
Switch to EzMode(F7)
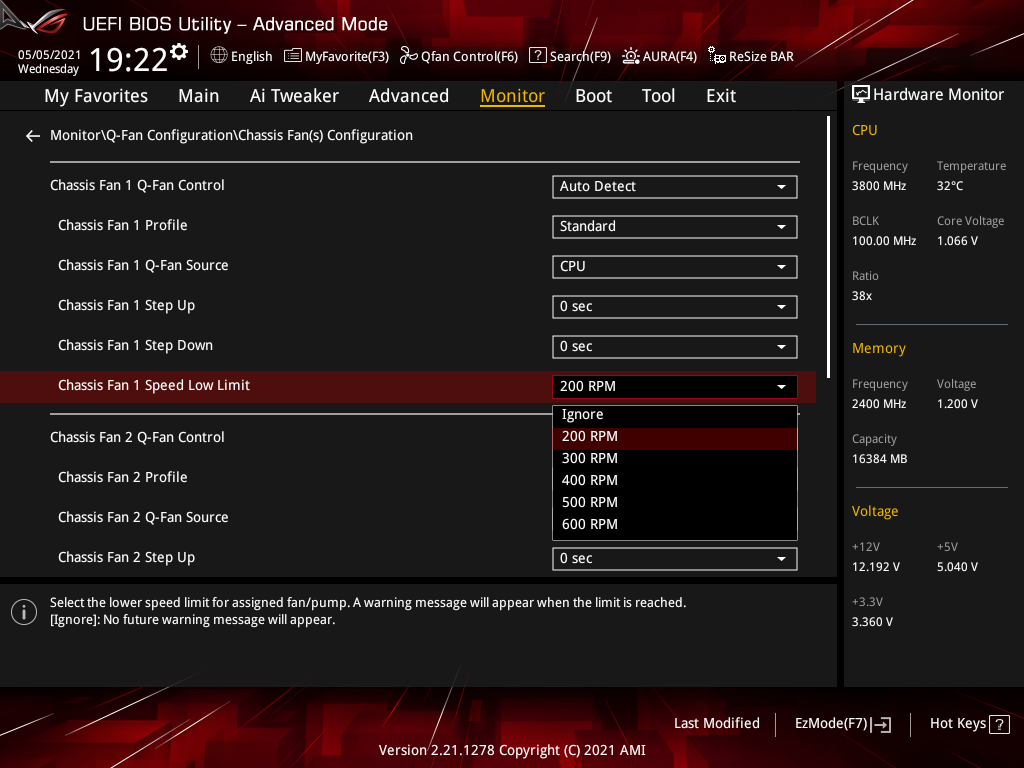point(842,724)
